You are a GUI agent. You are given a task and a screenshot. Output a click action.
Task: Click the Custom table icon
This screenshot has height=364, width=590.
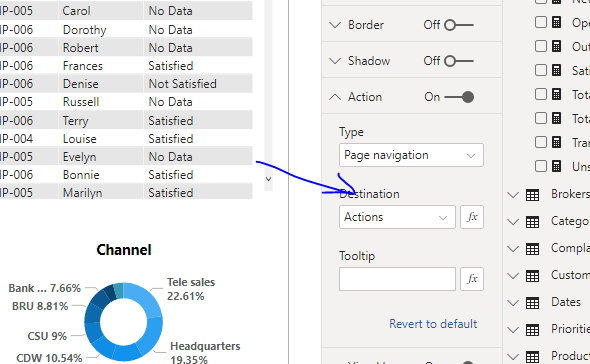coord(532,276)
